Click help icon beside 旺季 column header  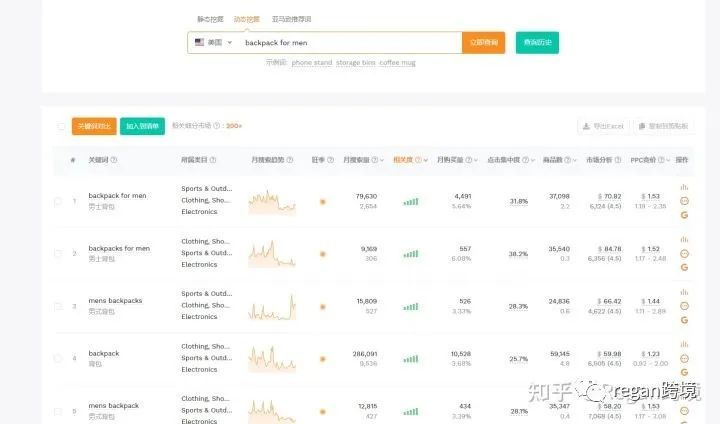(x=330, y=160)
